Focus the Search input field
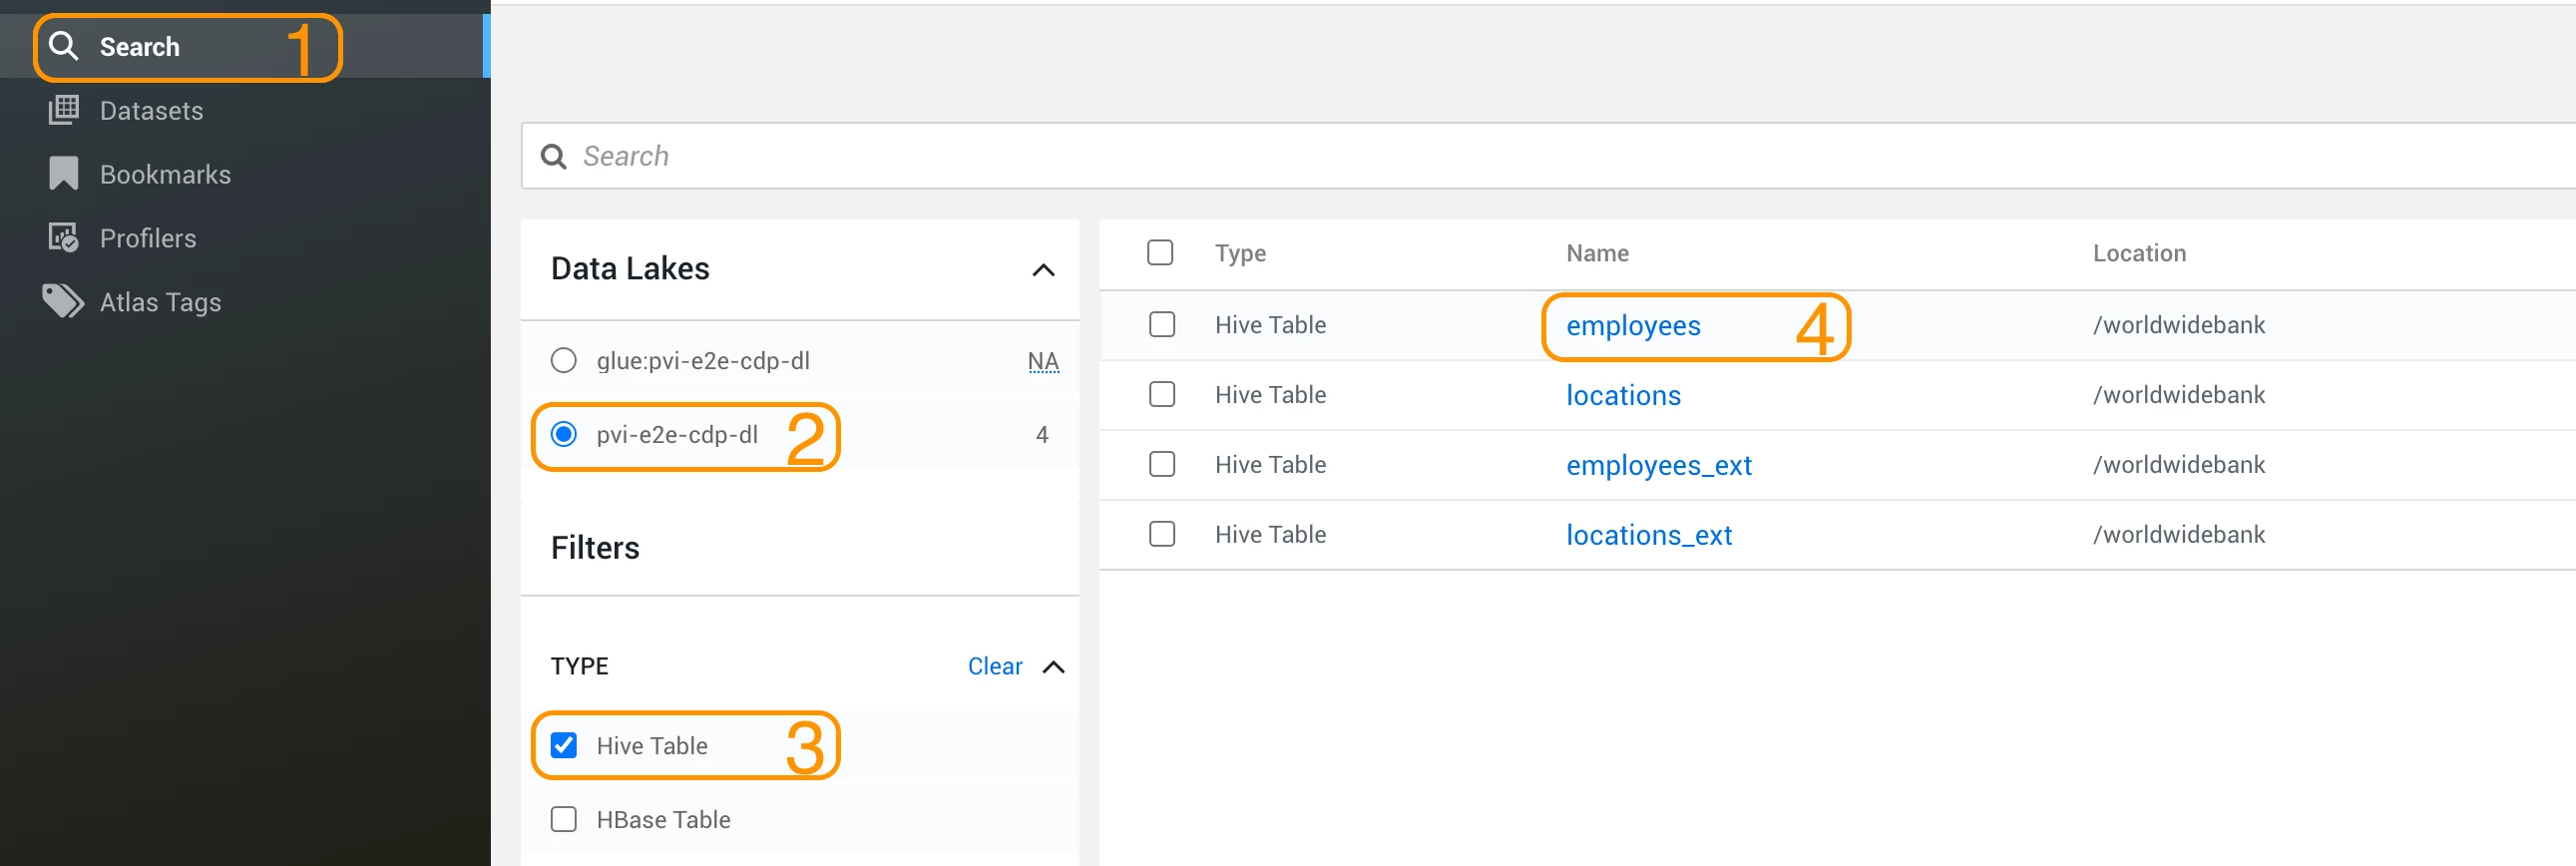The height and width of the screenshot is (866, 2576). [x=1548, y=156]
